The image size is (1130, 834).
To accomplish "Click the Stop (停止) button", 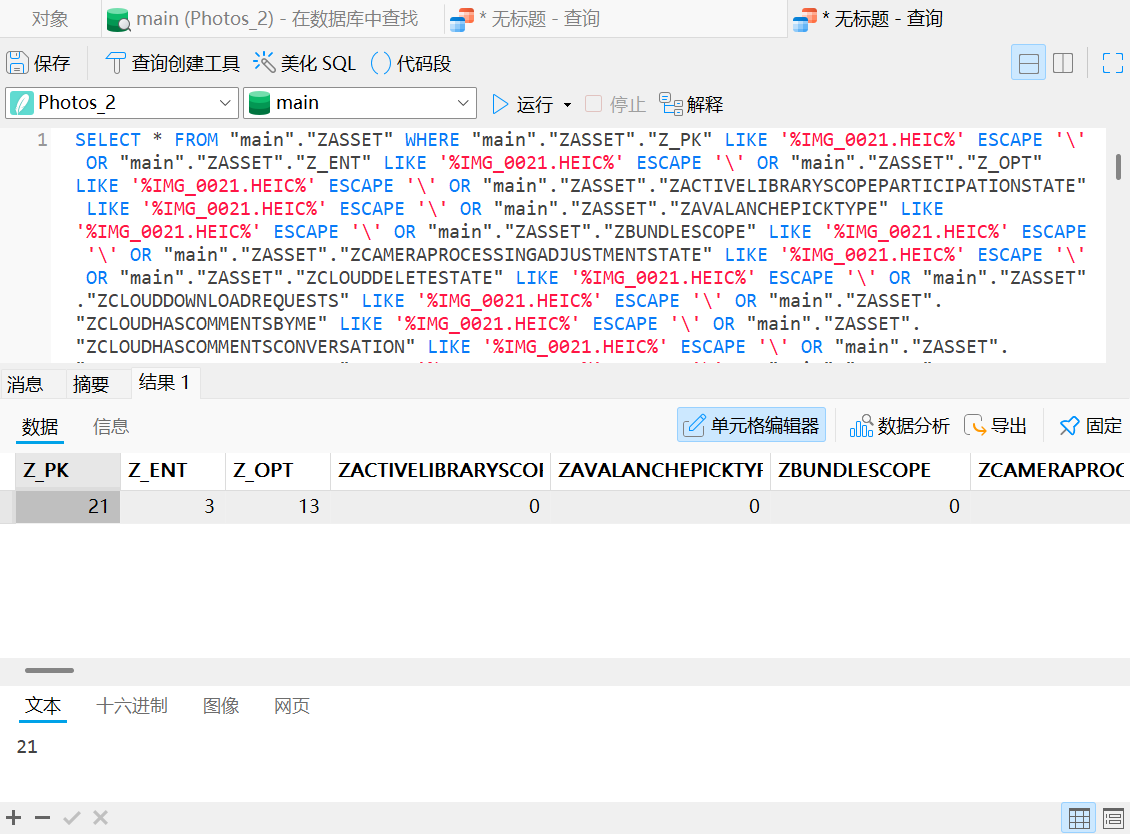I will [615, 105].
